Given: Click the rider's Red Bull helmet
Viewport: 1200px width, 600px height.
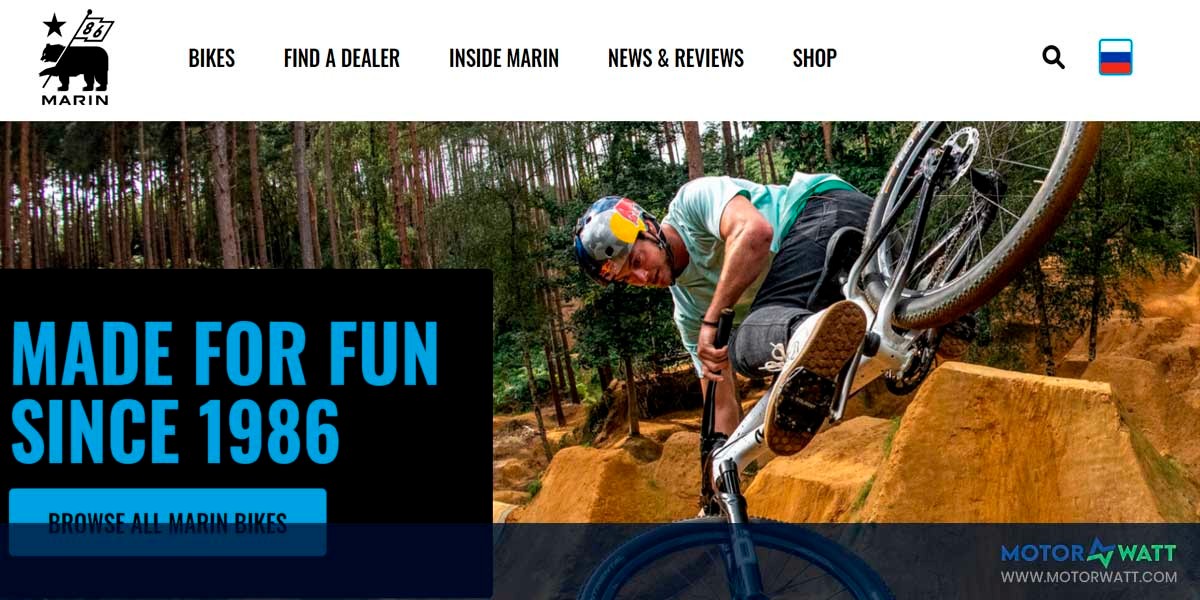Looking at the screenshot, I should 613,237.
